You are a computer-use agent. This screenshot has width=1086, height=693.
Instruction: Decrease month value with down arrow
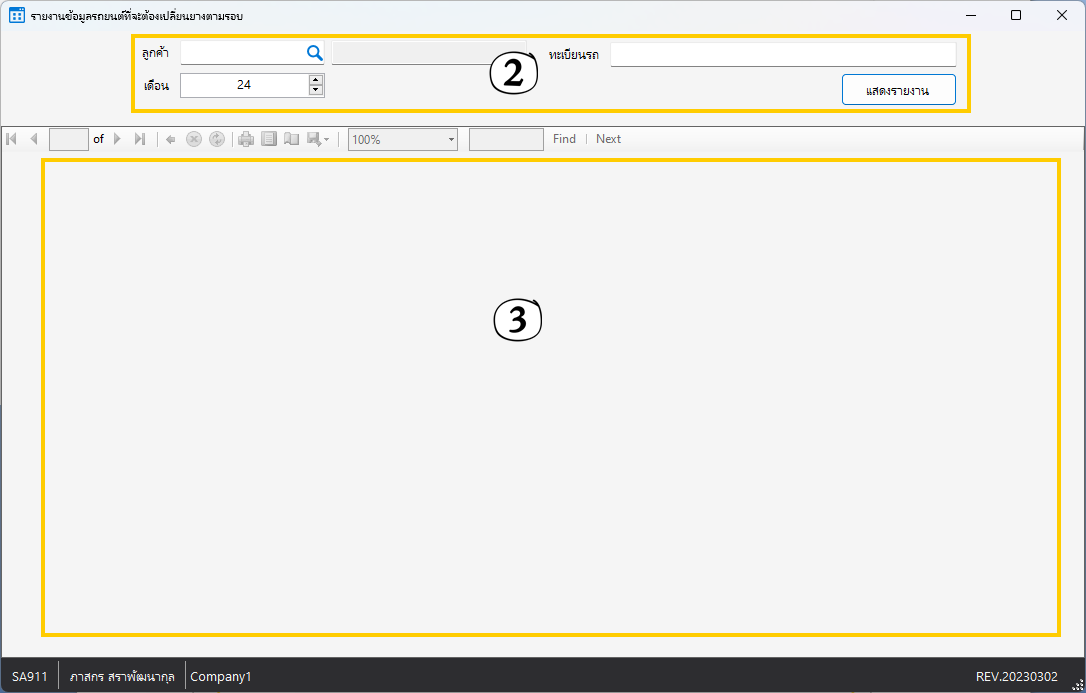coord(316,90)
